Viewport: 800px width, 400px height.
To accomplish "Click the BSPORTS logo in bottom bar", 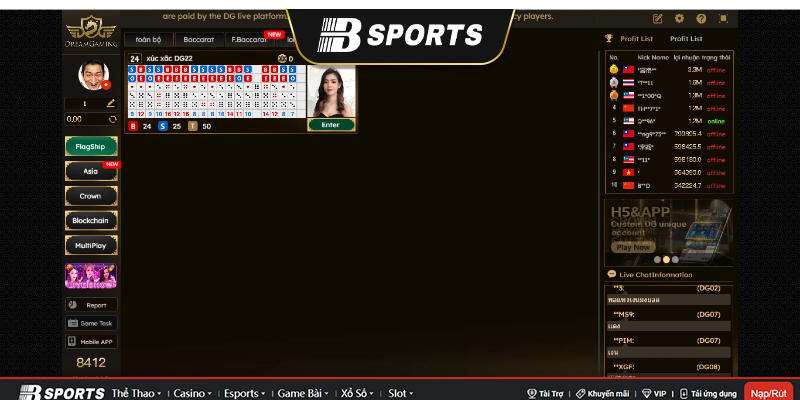I will [x=62, y=393].
